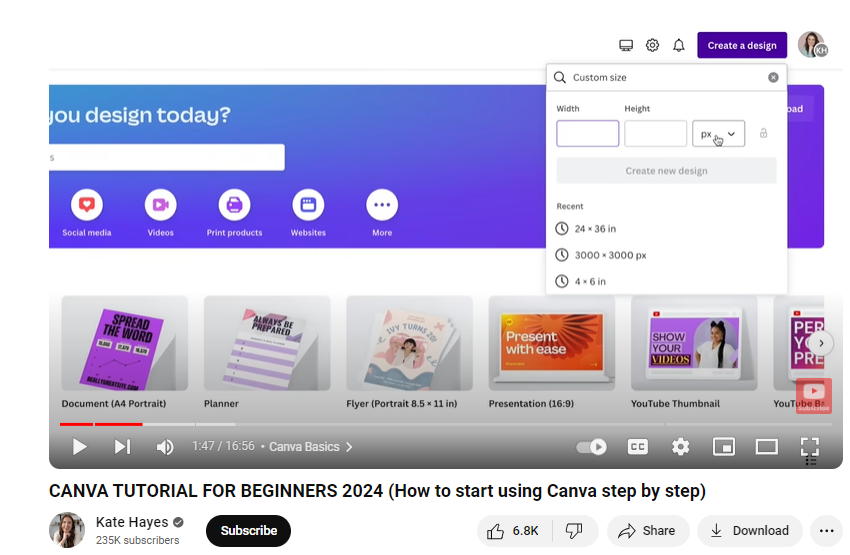850x555 pixels.
Task: Click the red channel subscribe watermark
Action: (x=814, y=396)
